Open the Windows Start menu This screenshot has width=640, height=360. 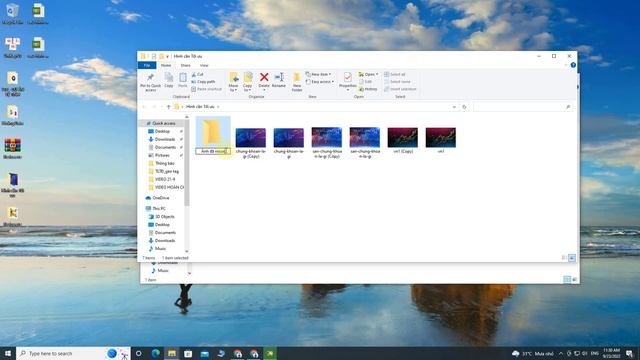pos(8,353)
